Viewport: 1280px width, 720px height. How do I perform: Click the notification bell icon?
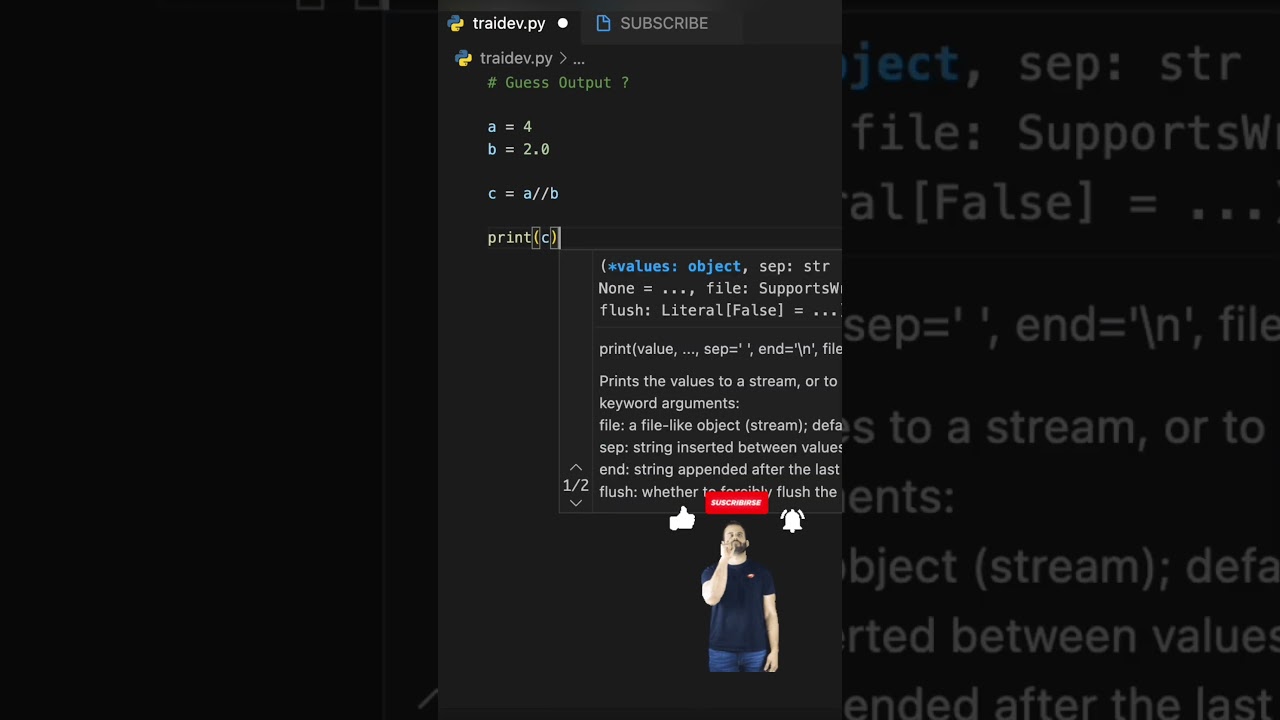click(792, 519)
